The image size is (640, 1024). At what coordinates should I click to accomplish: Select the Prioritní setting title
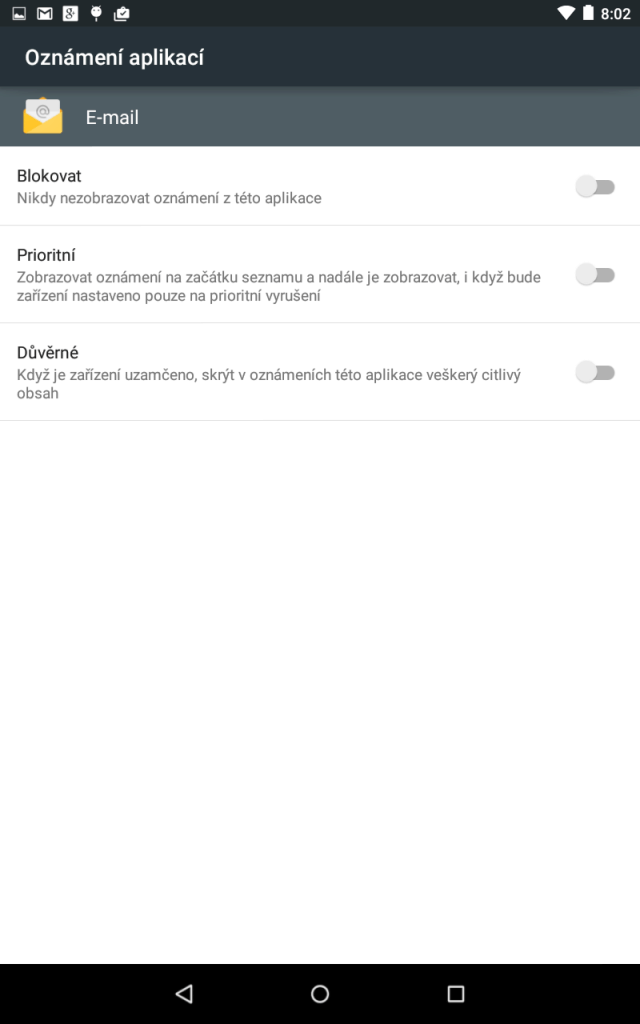pos(46,255)
